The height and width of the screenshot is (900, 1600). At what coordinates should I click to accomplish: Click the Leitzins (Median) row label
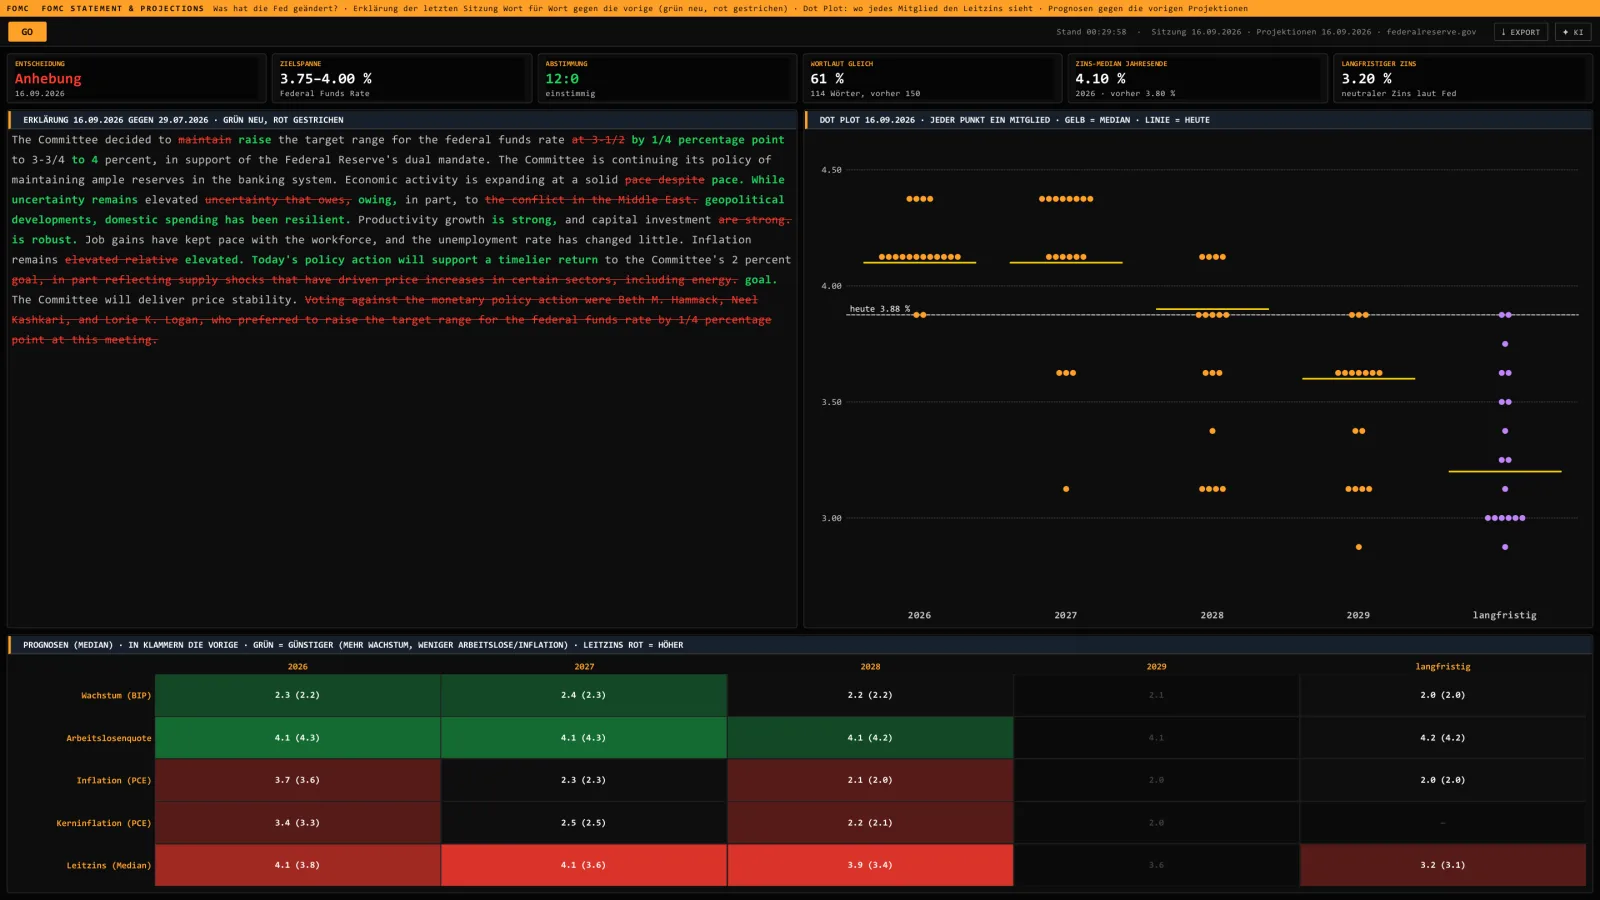pos(109,865)
